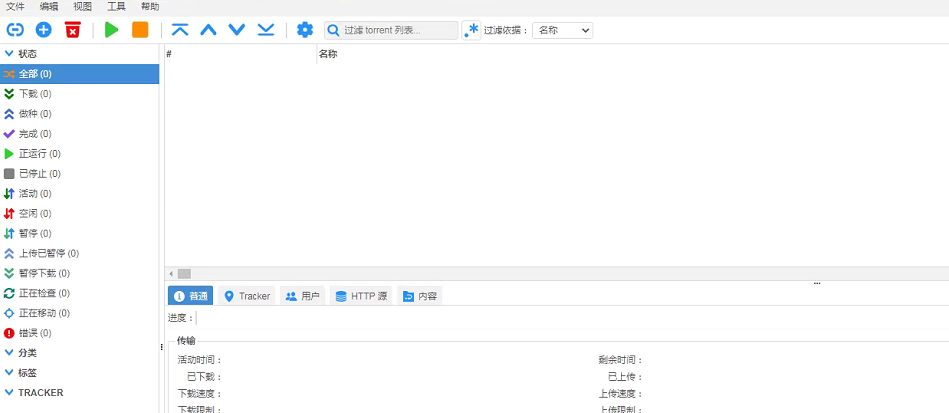
Task: Toggle the regex filter button
Action: click(x=471, y=30)
